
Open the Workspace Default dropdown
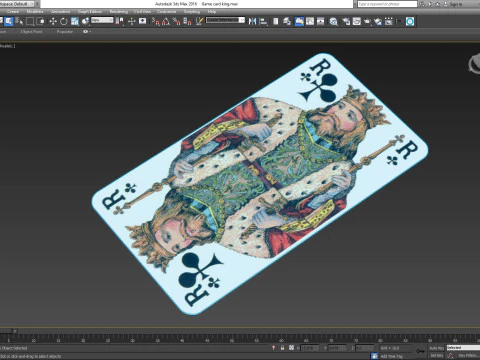click(x=18, y=4)
